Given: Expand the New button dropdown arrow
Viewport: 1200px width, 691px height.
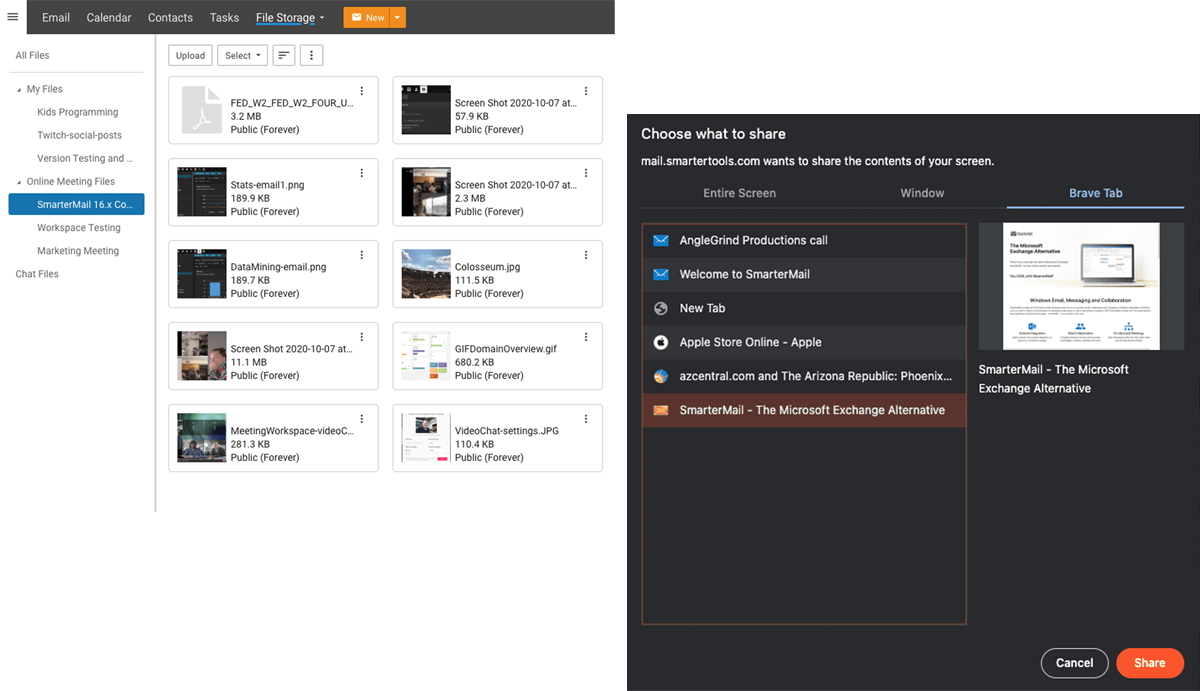Looking at the screenshot, I should 398,17.
